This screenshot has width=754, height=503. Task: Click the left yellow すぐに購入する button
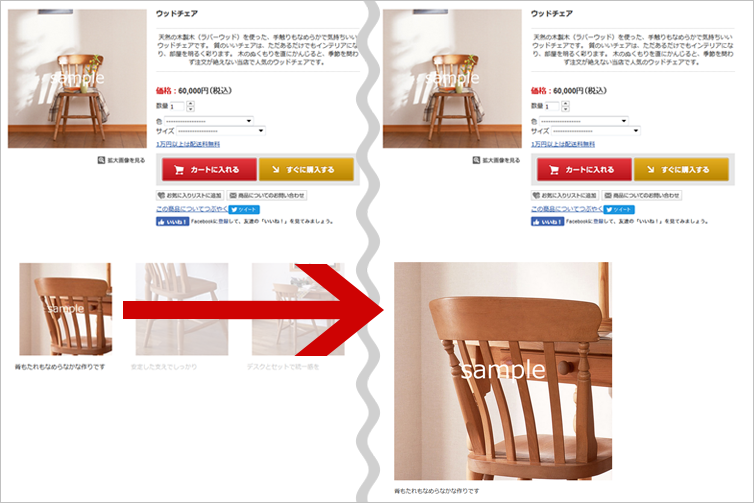pyautogui.click(x=306, y=169)
